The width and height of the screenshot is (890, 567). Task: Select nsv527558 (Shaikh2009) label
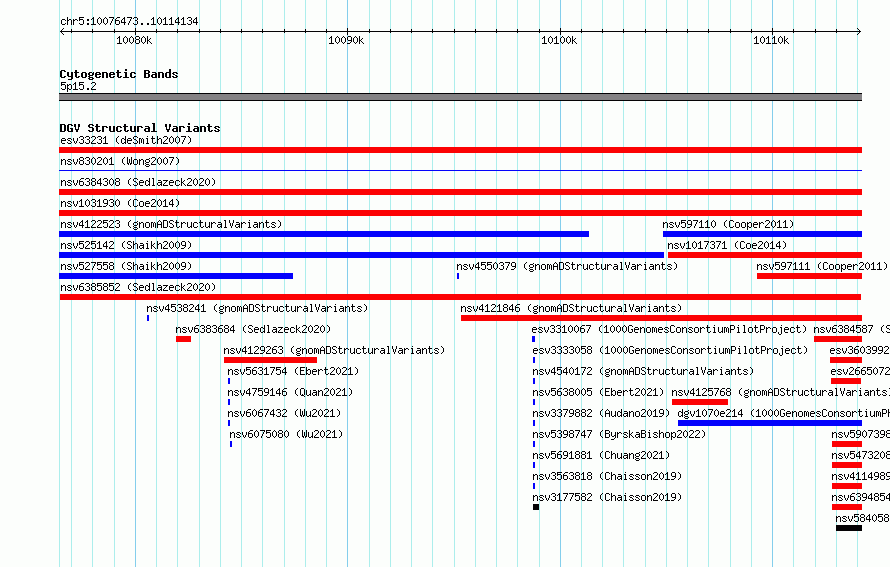pos(126,266)
